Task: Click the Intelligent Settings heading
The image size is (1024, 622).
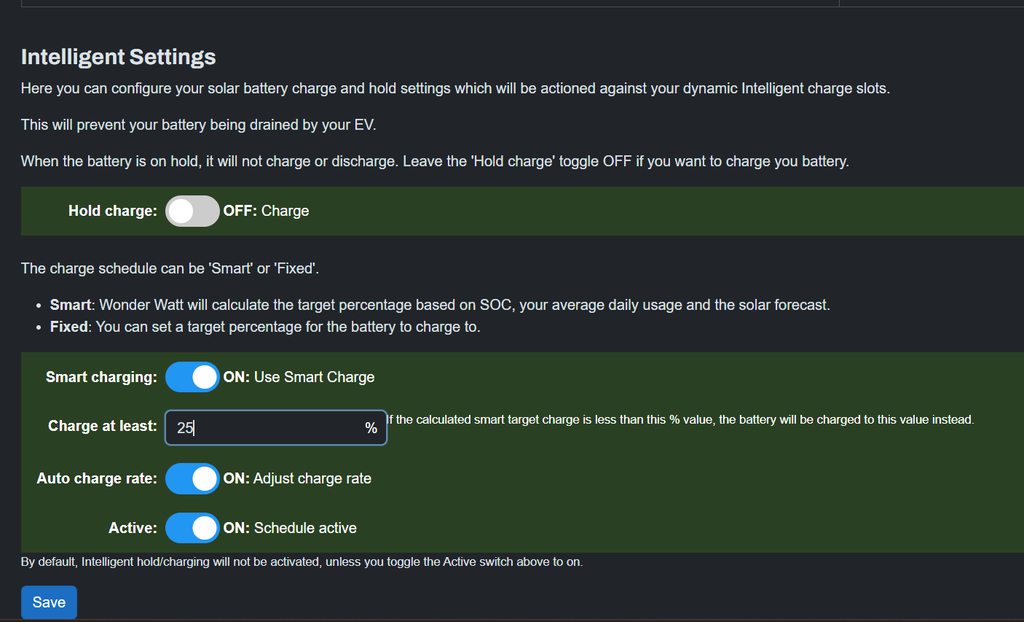Action: (118, 57)
